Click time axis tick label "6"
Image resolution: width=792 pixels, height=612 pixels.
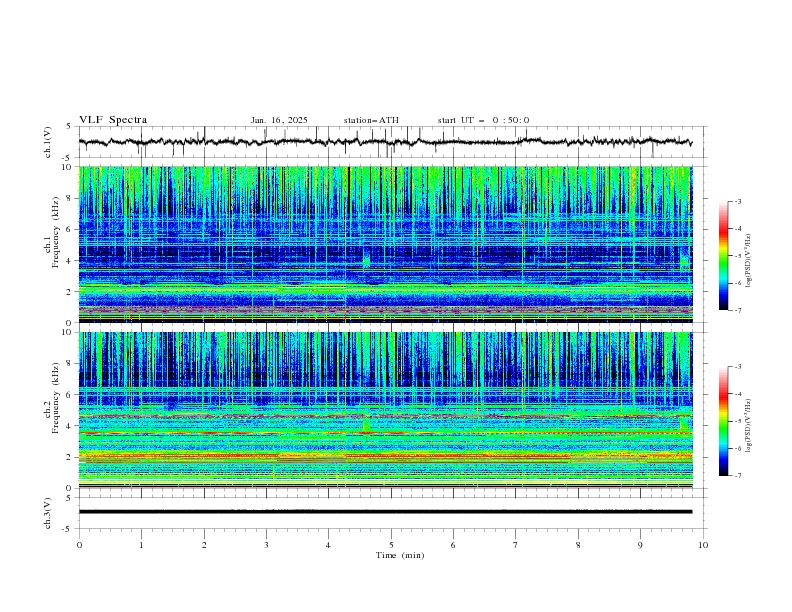453,545
